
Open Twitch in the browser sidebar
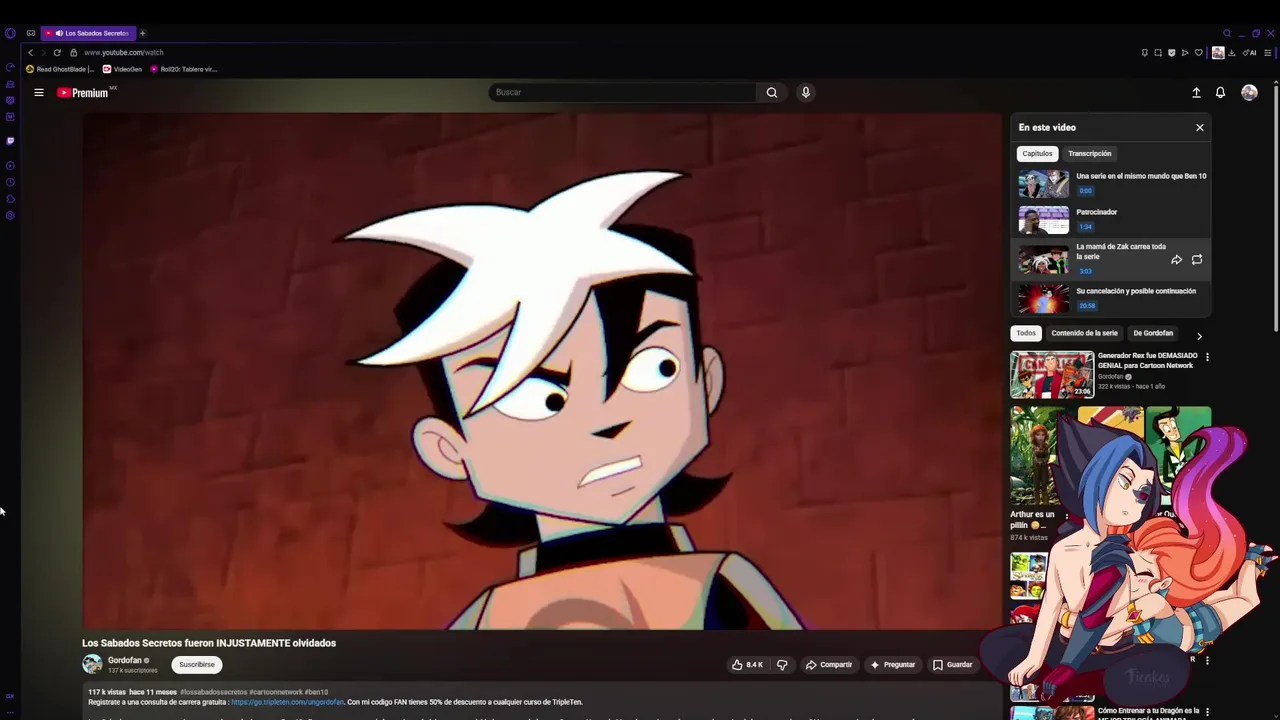pyautogui.click(x=10, y=141)
